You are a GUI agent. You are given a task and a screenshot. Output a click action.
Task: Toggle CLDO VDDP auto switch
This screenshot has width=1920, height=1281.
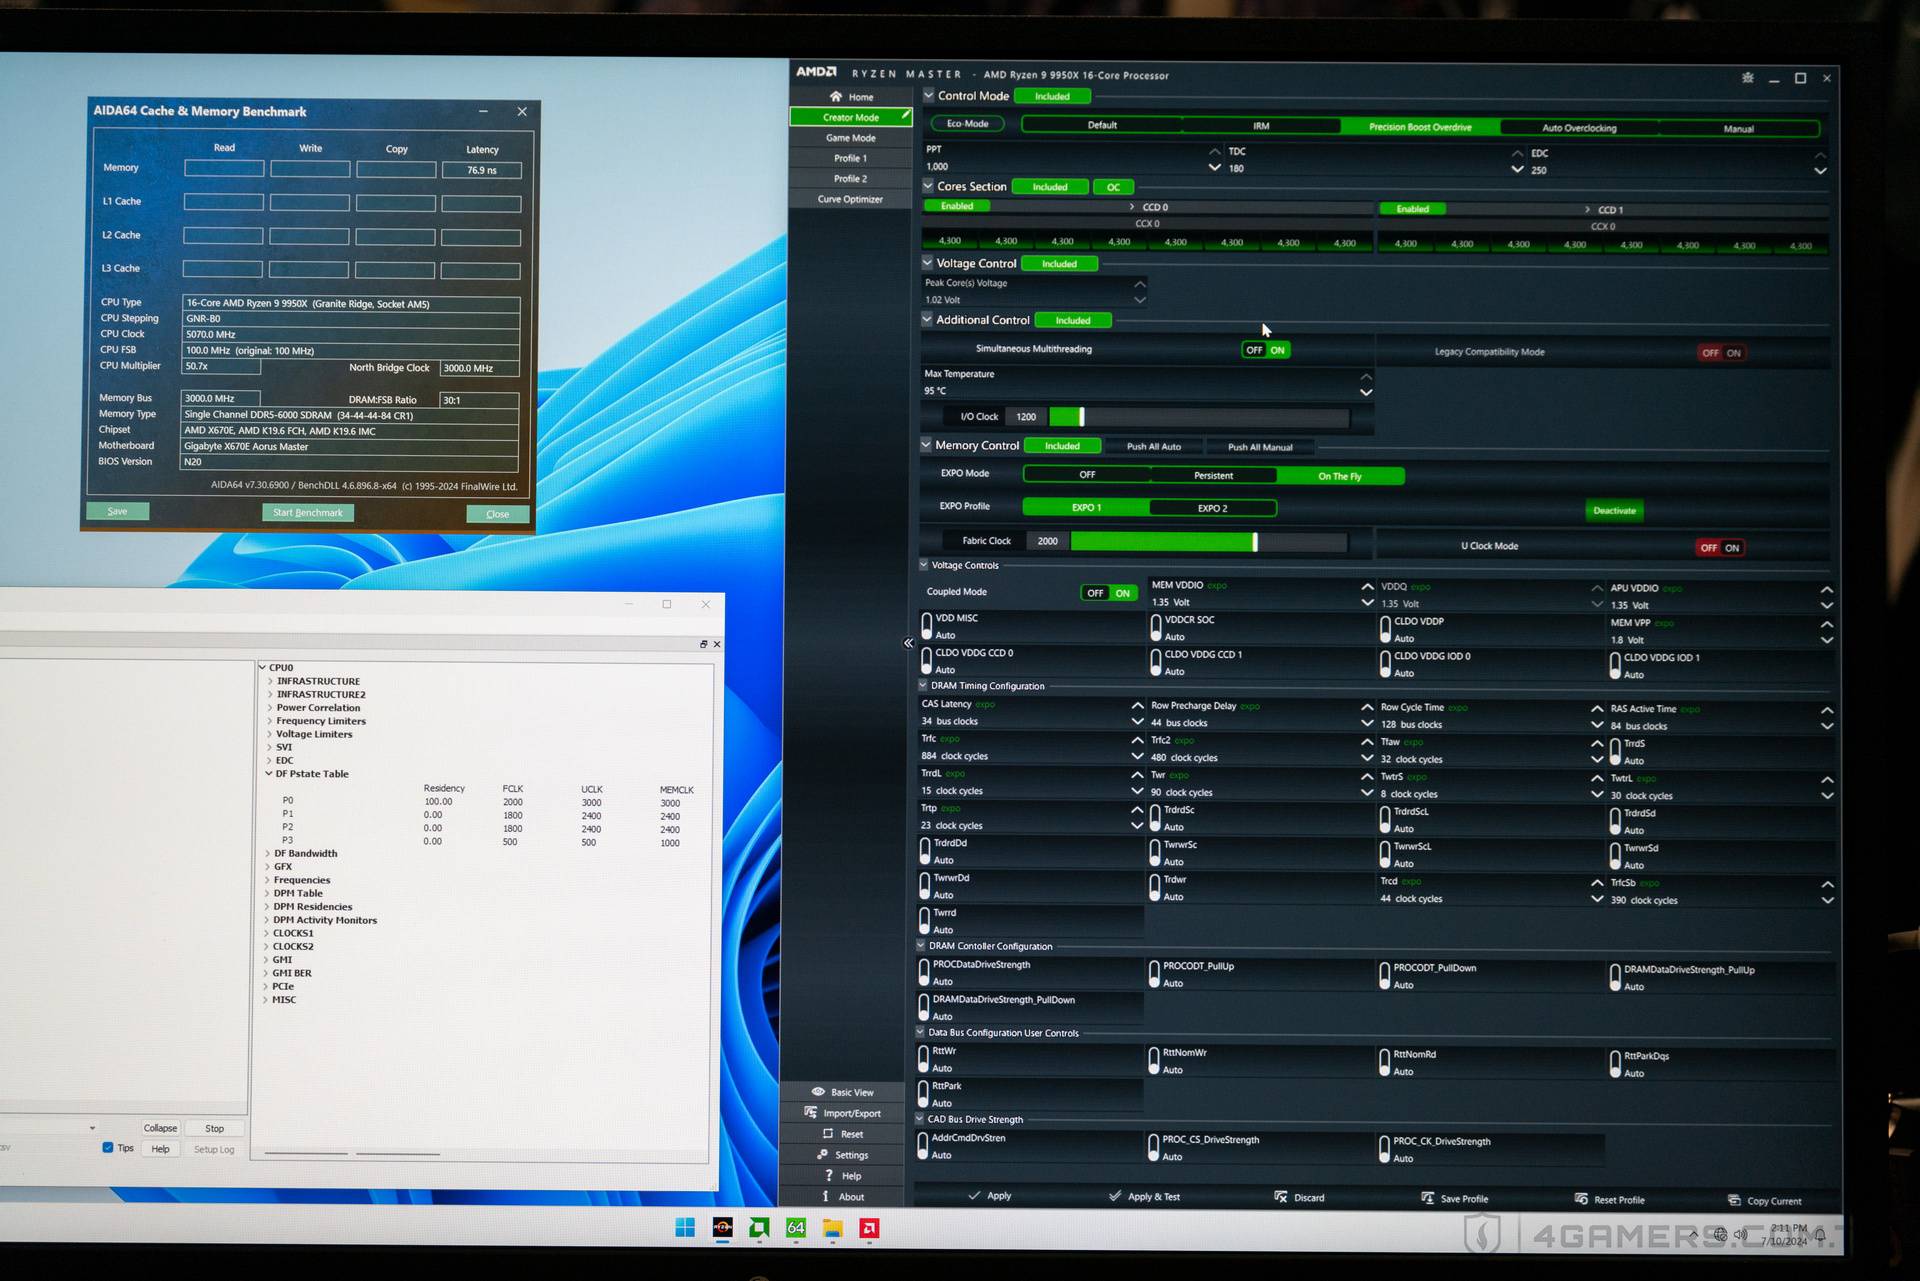1385,629
